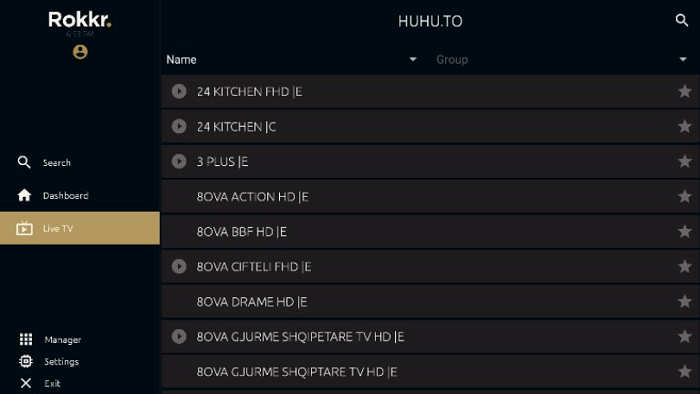Click the Rokkr logo

(x=80, y=19)
